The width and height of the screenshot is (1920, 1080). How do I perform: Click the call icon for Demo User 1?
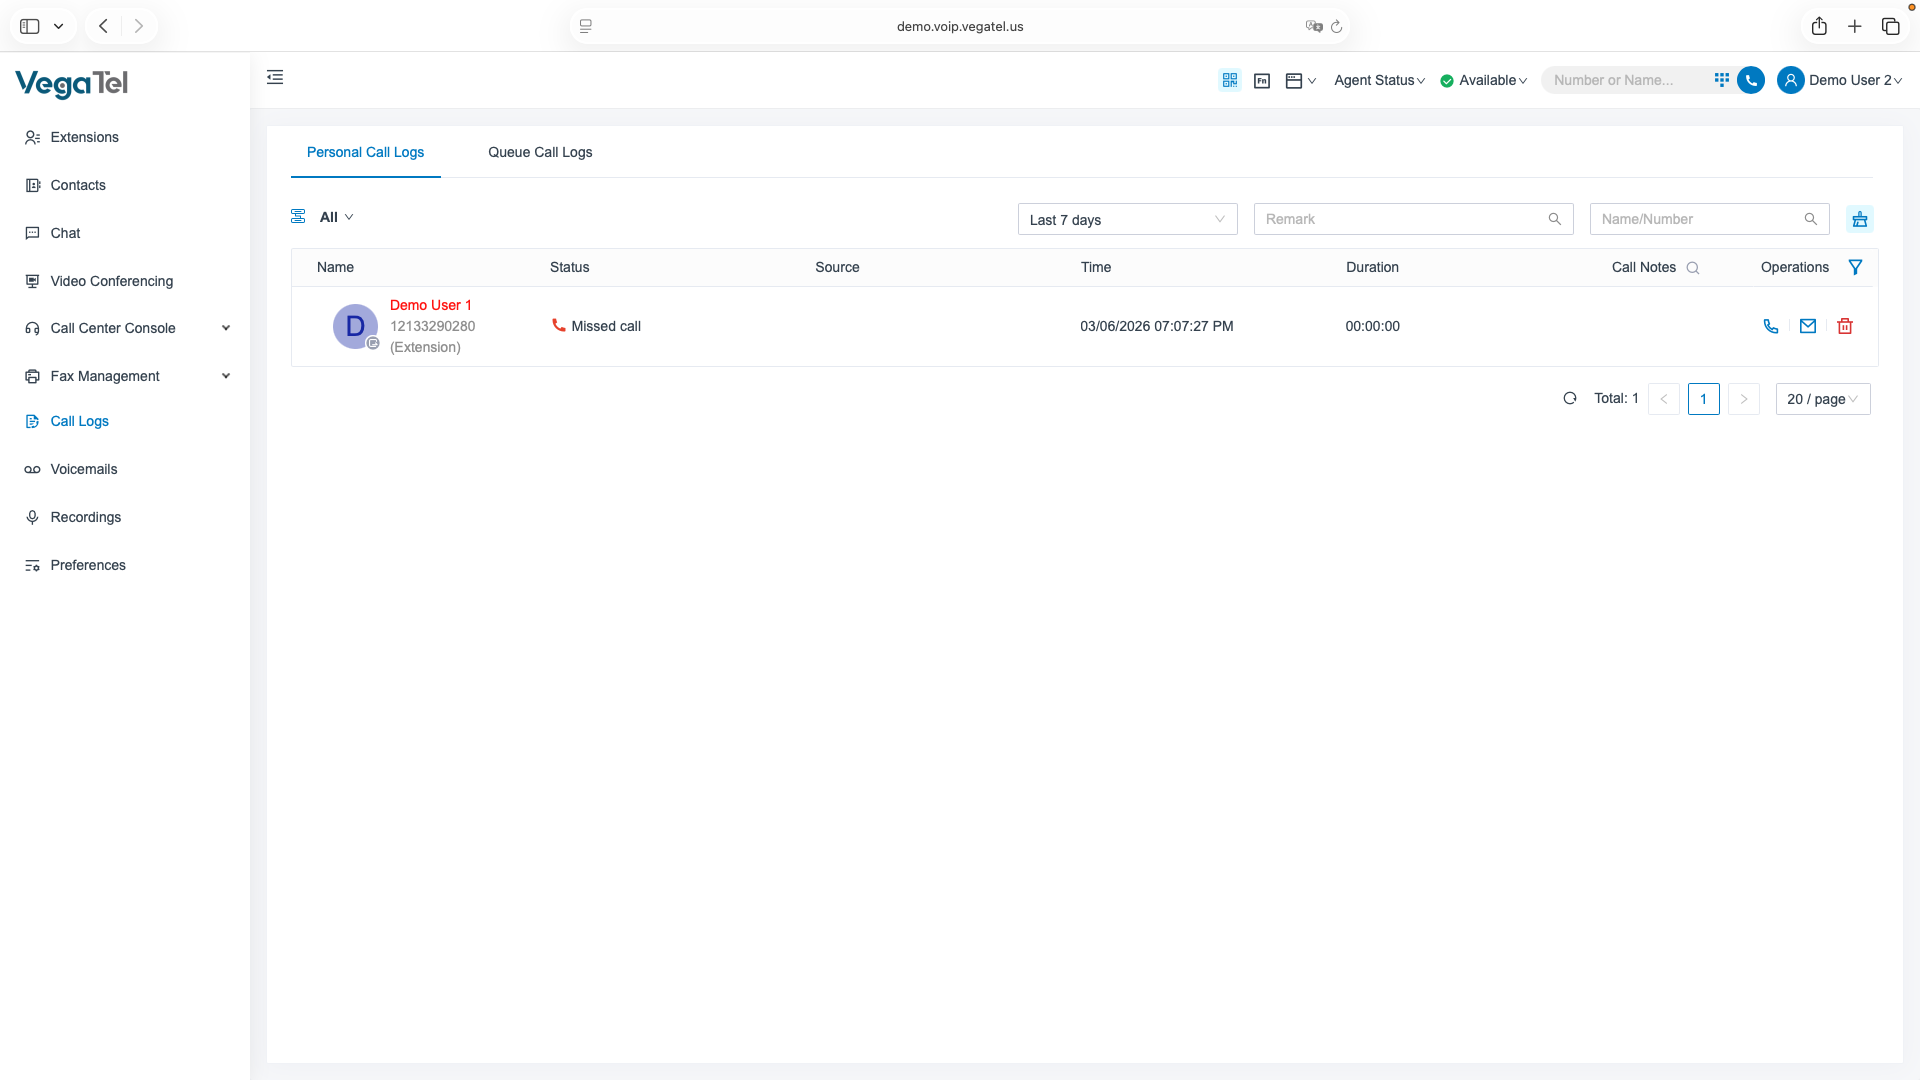pyautogui.click(x=1771, y=326)
